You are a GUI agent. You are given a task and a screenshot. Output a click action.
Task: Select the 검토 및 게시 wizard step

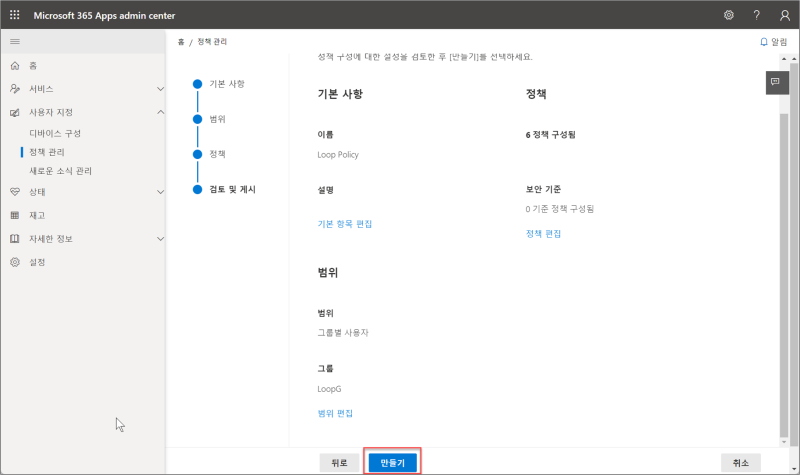point(232,189)
